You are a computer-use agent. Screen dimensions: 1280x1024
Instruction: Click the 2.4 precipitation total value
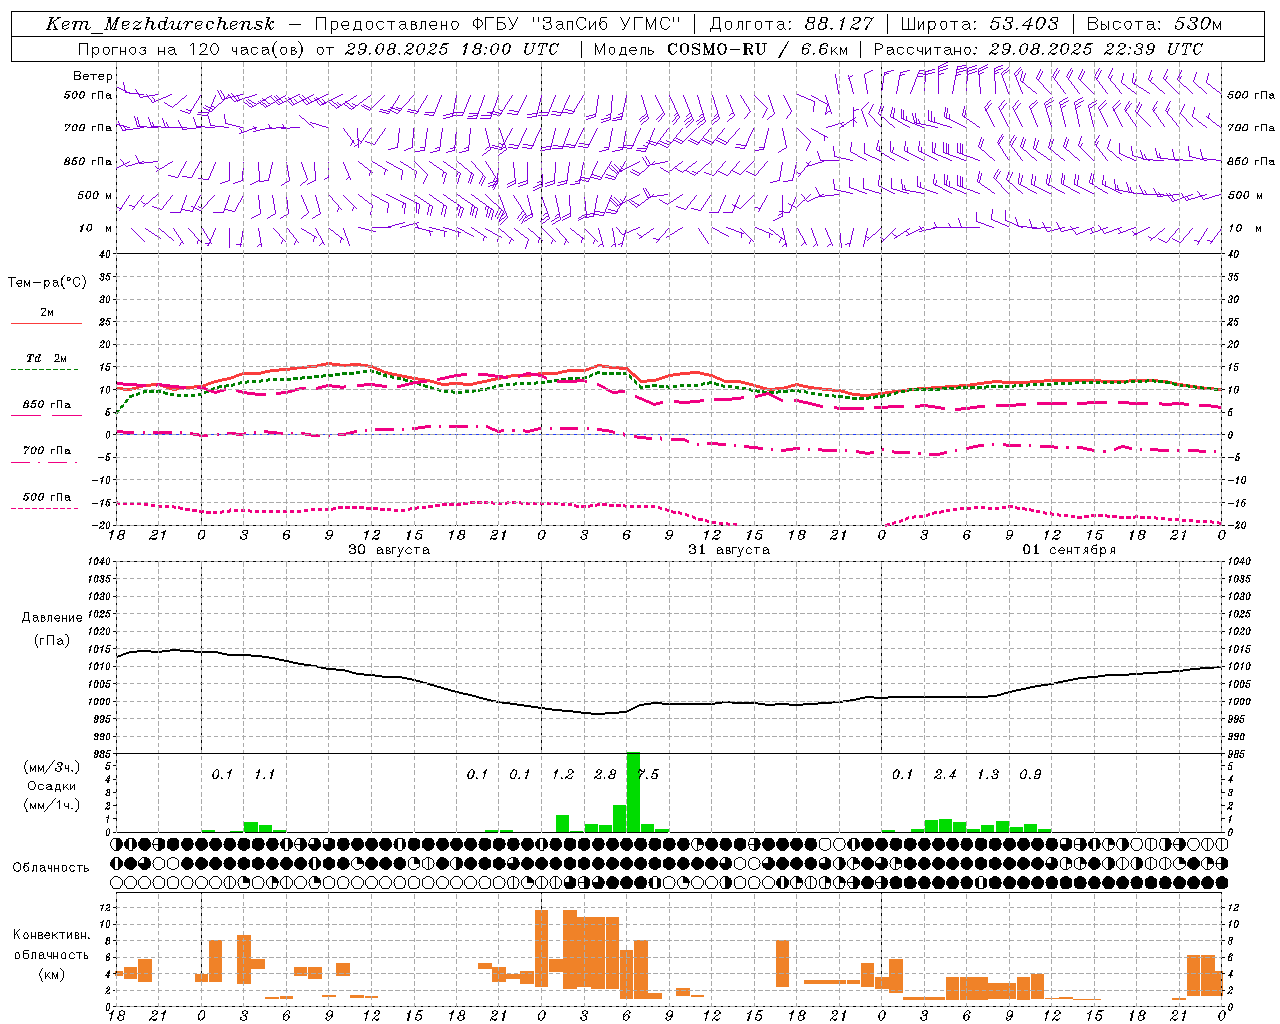point(945,775)
